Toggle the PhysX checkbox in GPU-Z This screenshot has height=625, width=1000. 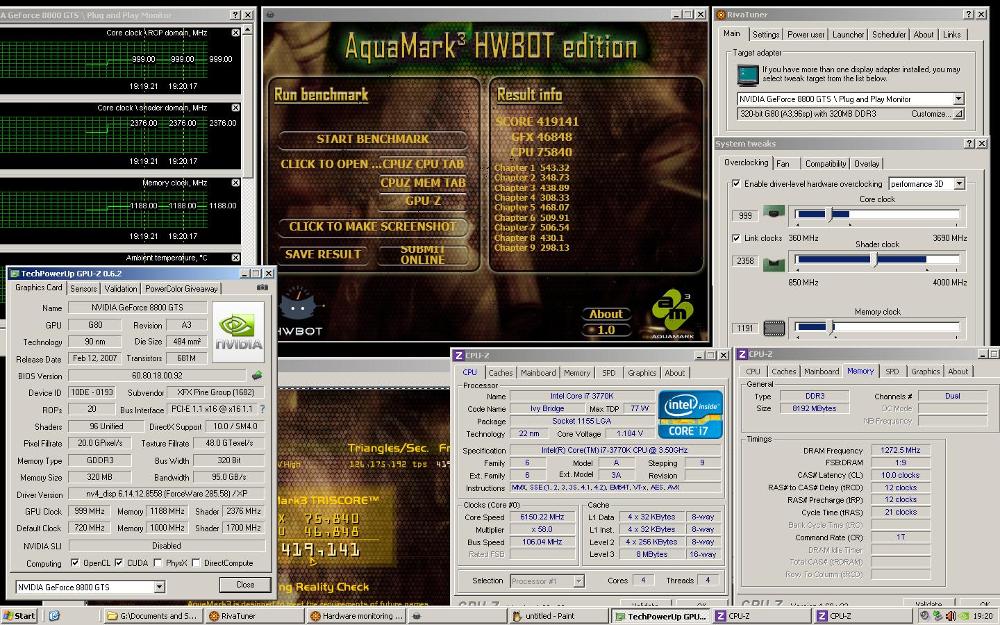tap(158, 562)
